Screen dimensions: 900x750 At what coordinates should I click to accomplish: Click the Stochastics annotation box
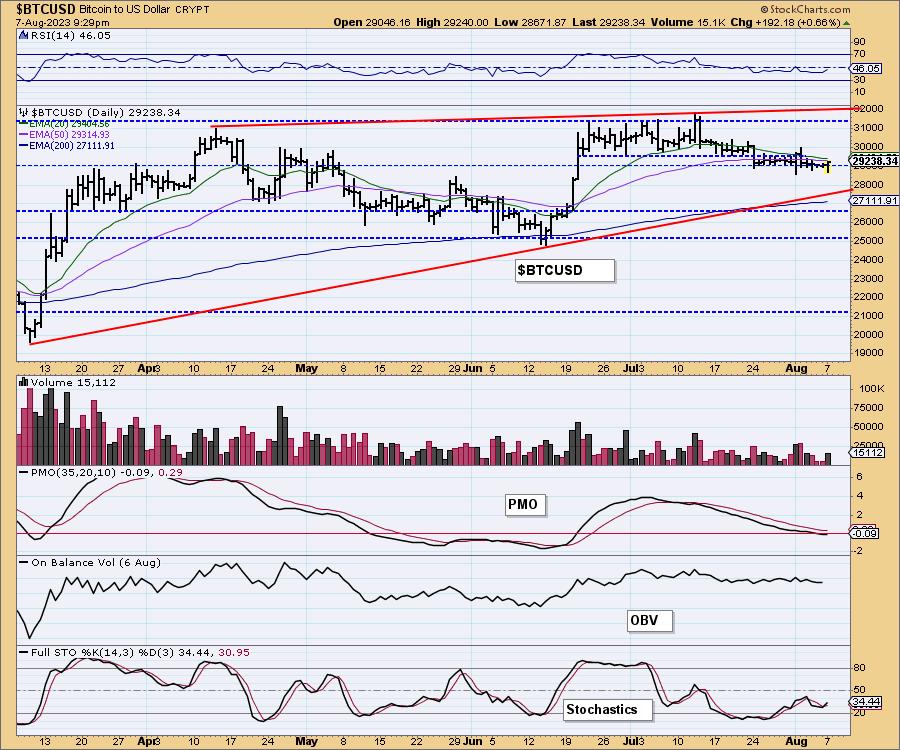608,709
